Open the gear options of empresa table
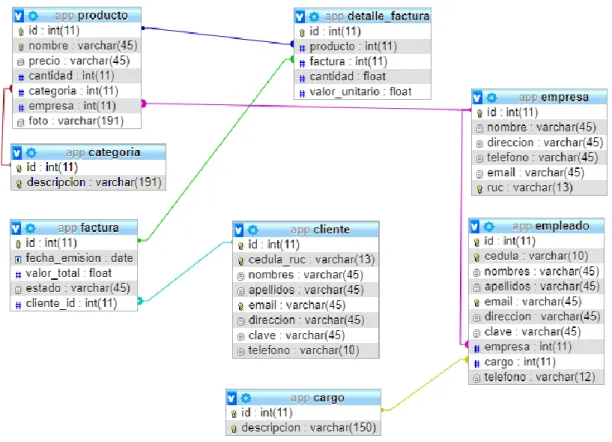The height and width of the screenshot is (442, 612). 492,98
